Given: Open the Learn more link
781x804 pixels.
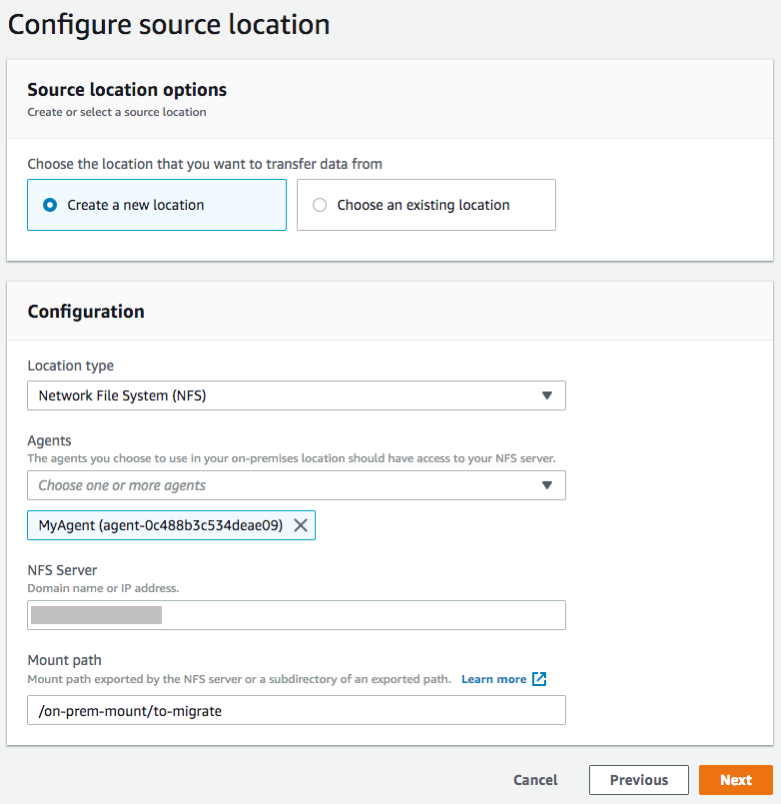Looking at the screenshot, I should (494, 679).
